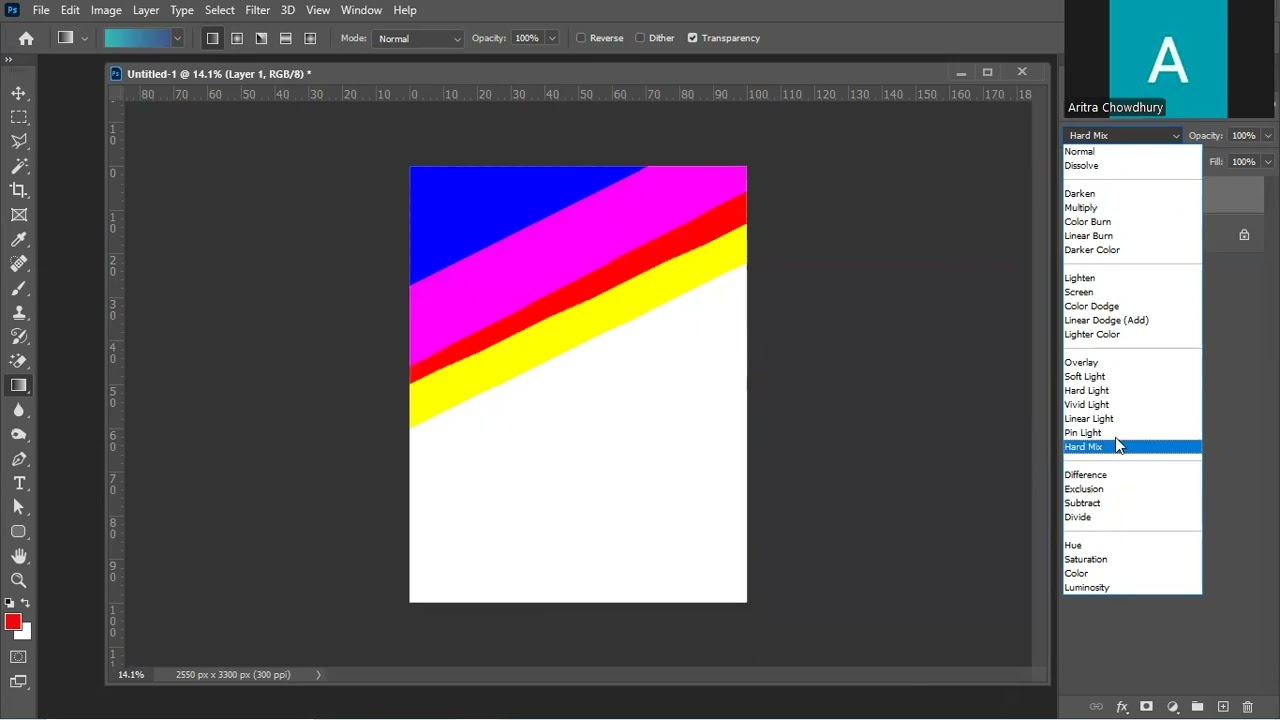This screenshot has height=720, width=1280.
Task: Uncheck the Transparency checkbox
Action: click(692, 38)
